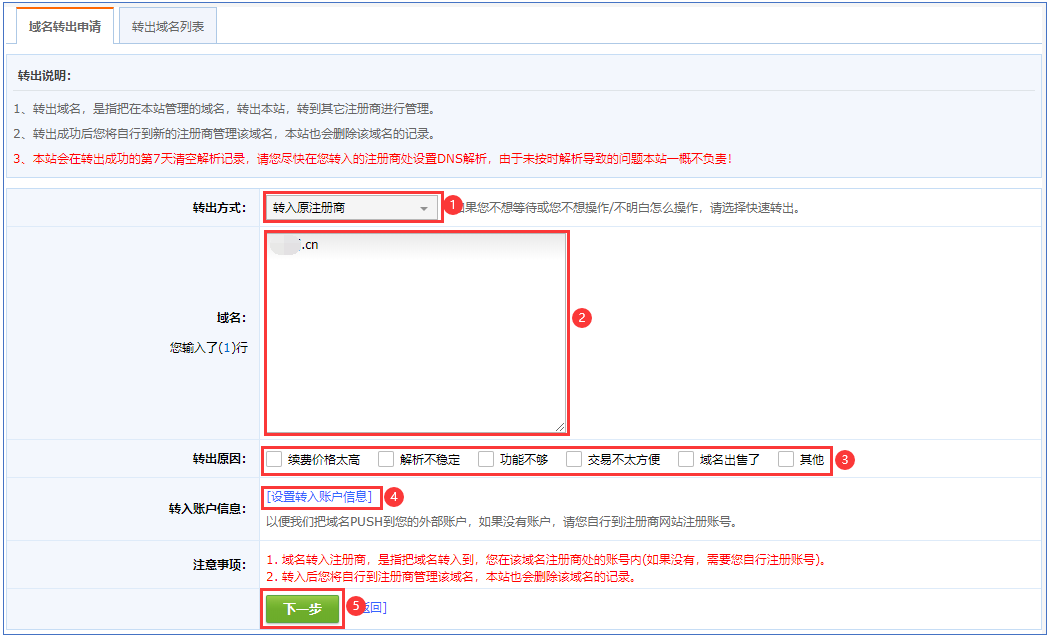This screenshot has height=638, width=1050.
Task: Click the resize handle of the domain textarea
Action: [x=560, y=425]
